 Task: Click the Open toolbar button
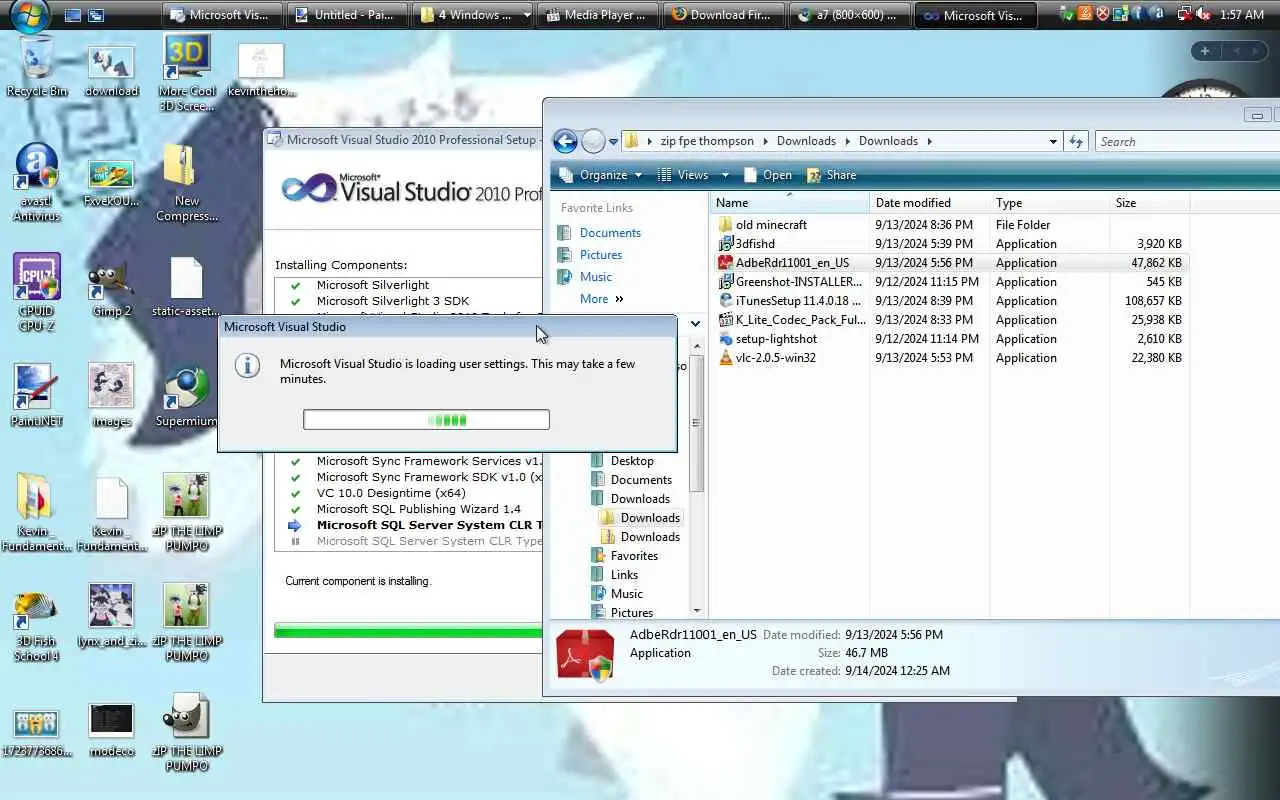(766, 175)
